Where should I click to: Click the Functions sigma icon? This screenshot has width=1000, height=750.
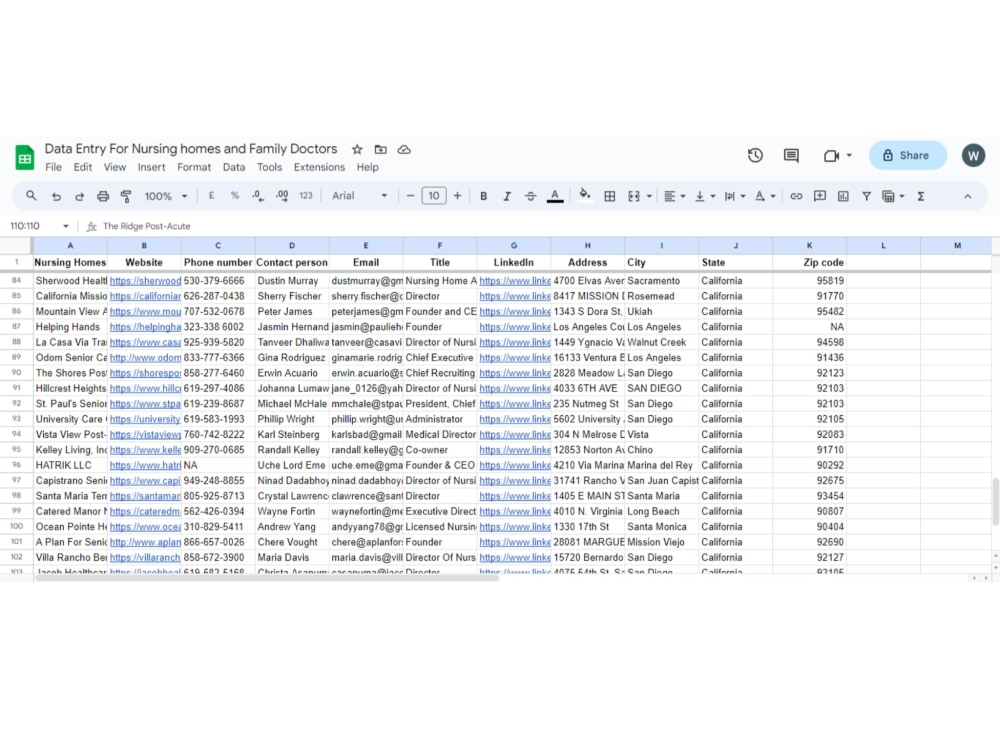pos(921,196)
